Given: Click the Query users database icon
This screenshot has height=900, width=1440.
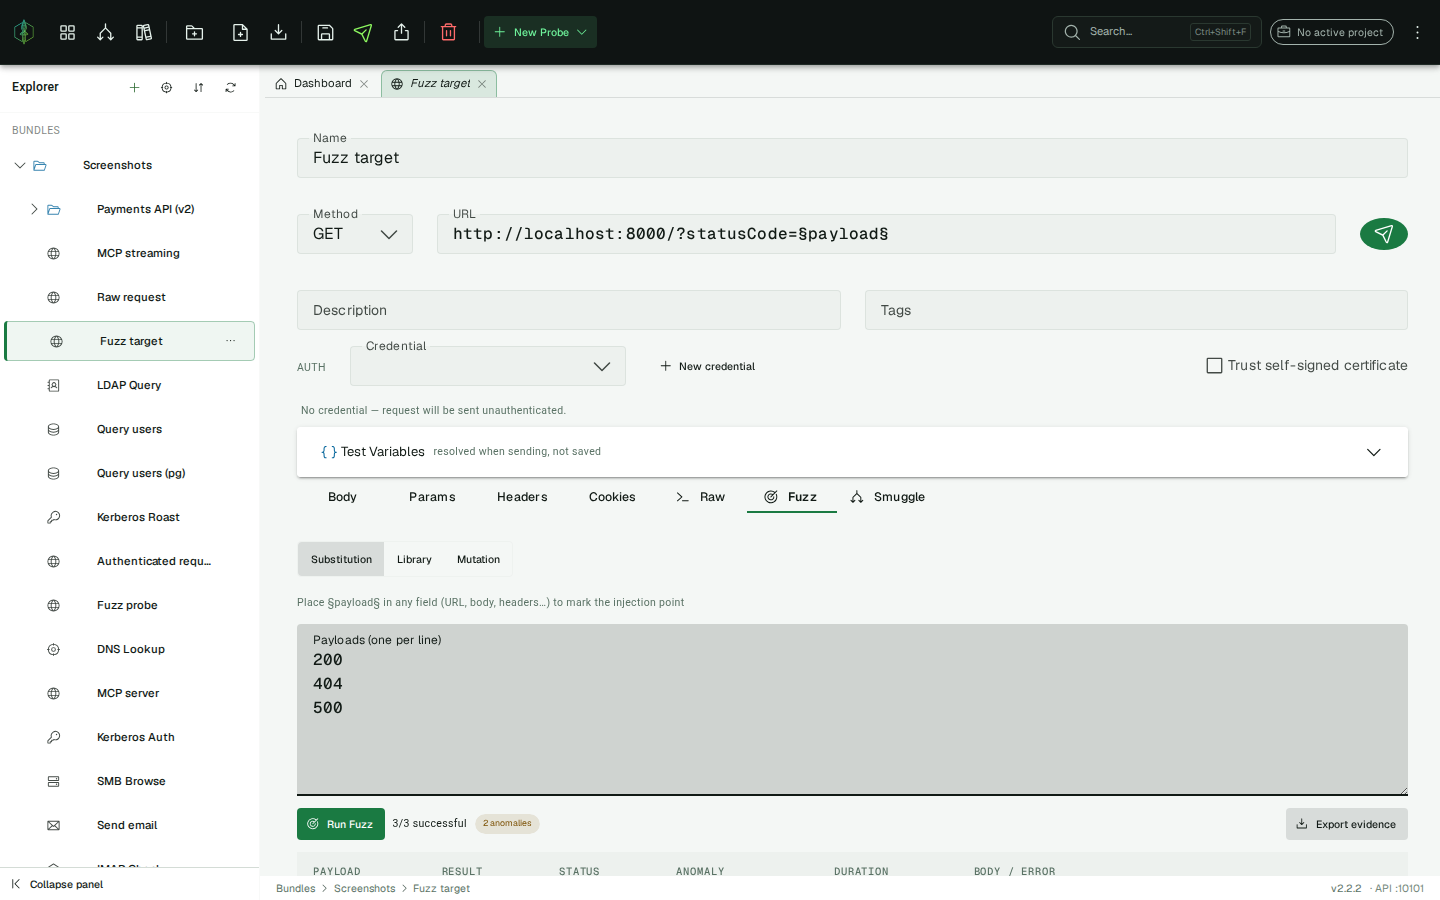Looking at the screenshot, I should click(54, 429).
